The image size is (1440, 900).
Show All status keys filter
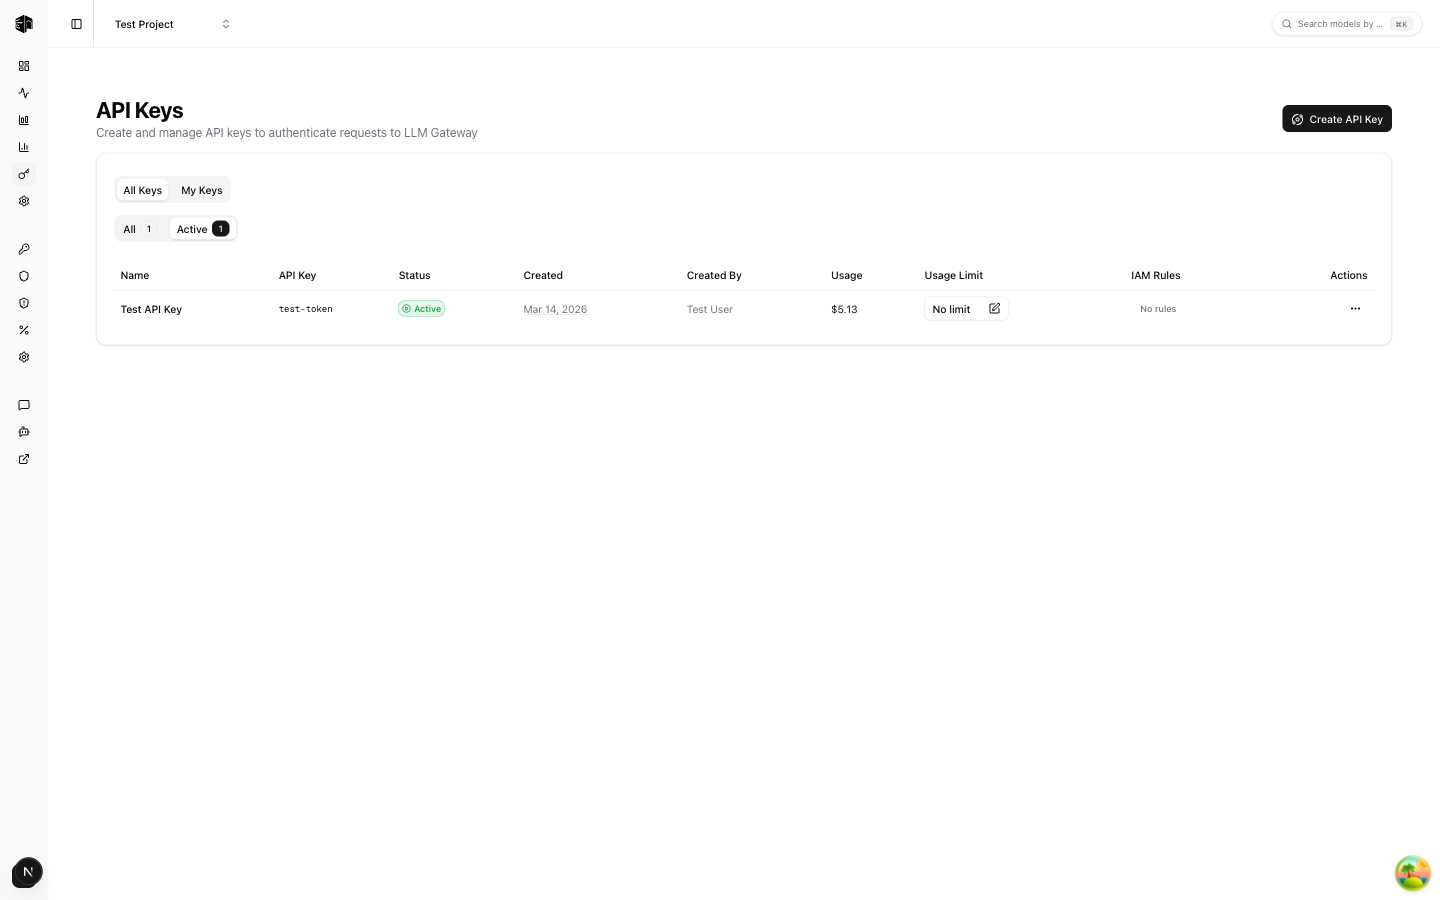(138, 229)
